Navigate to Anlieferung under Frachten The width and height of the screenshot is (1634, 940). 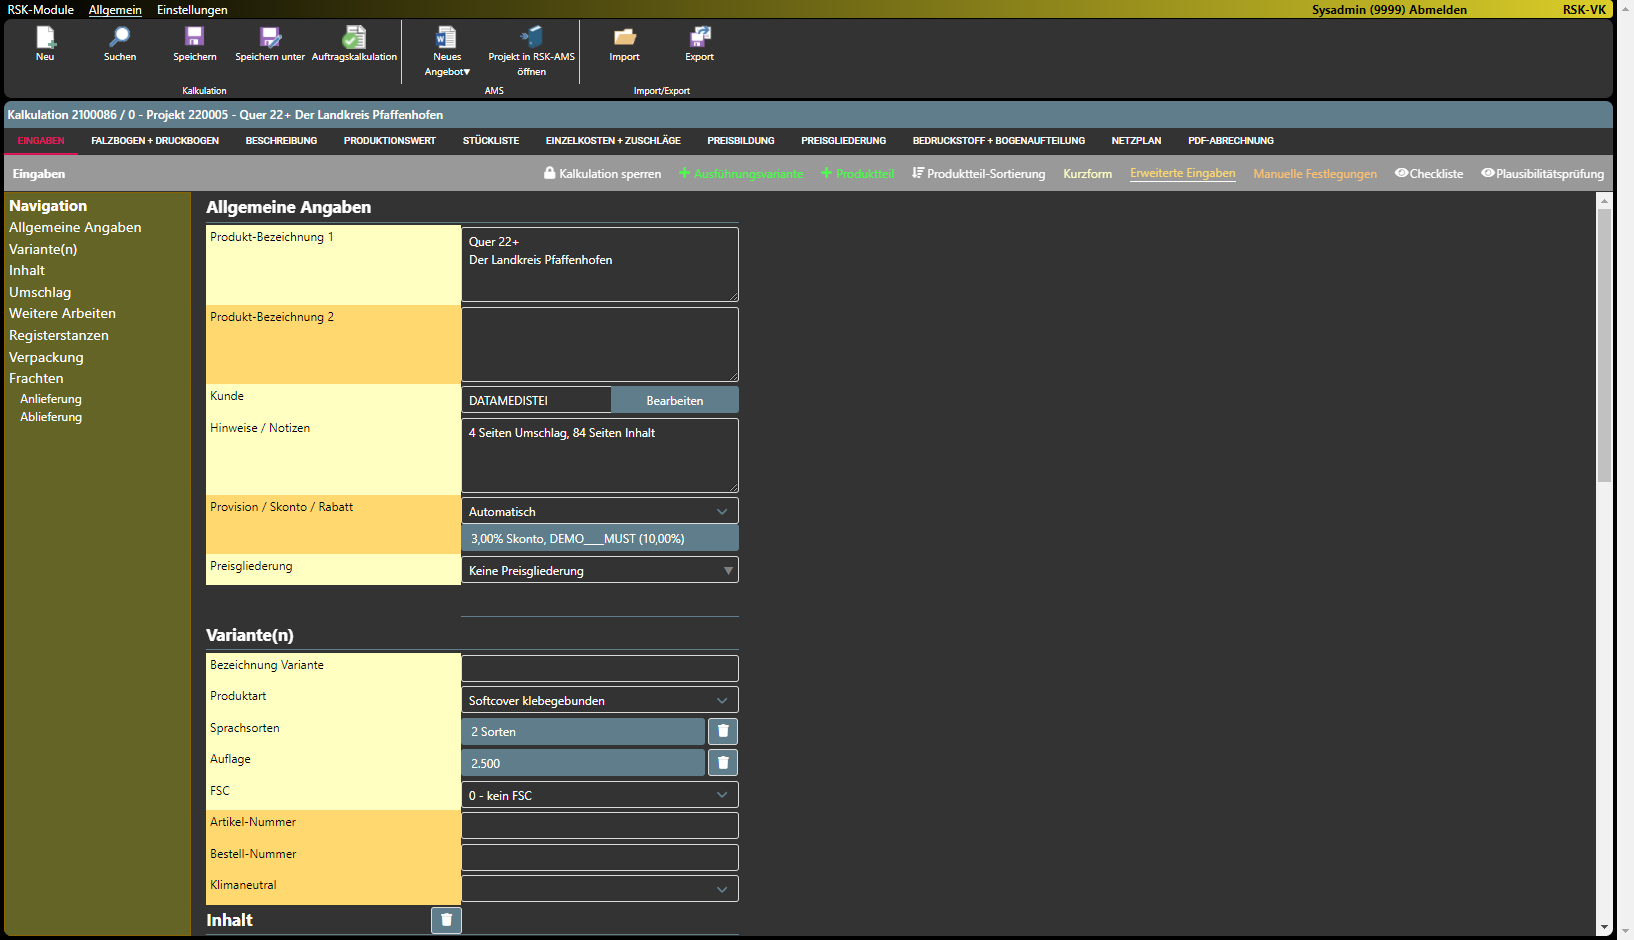(x=51, y=399)
